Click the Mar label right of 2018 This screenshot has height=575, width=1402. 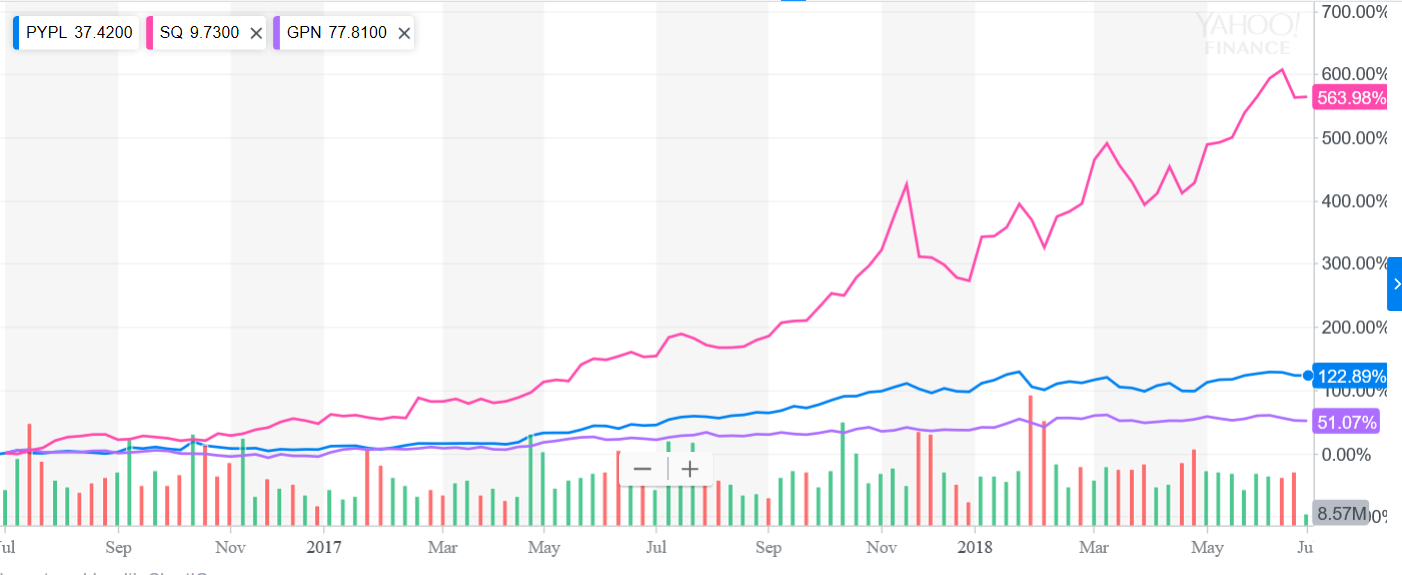tap(1094, 547)
